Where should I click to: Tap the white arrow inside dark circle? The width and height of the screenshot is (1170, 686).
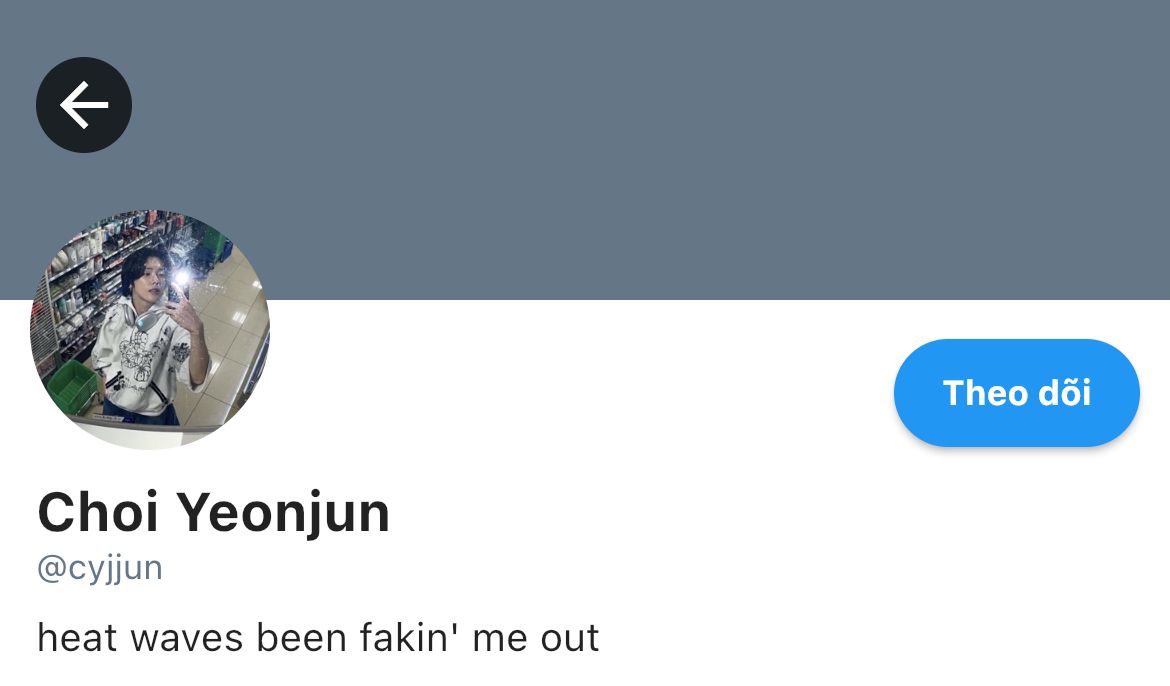[84, 105]
